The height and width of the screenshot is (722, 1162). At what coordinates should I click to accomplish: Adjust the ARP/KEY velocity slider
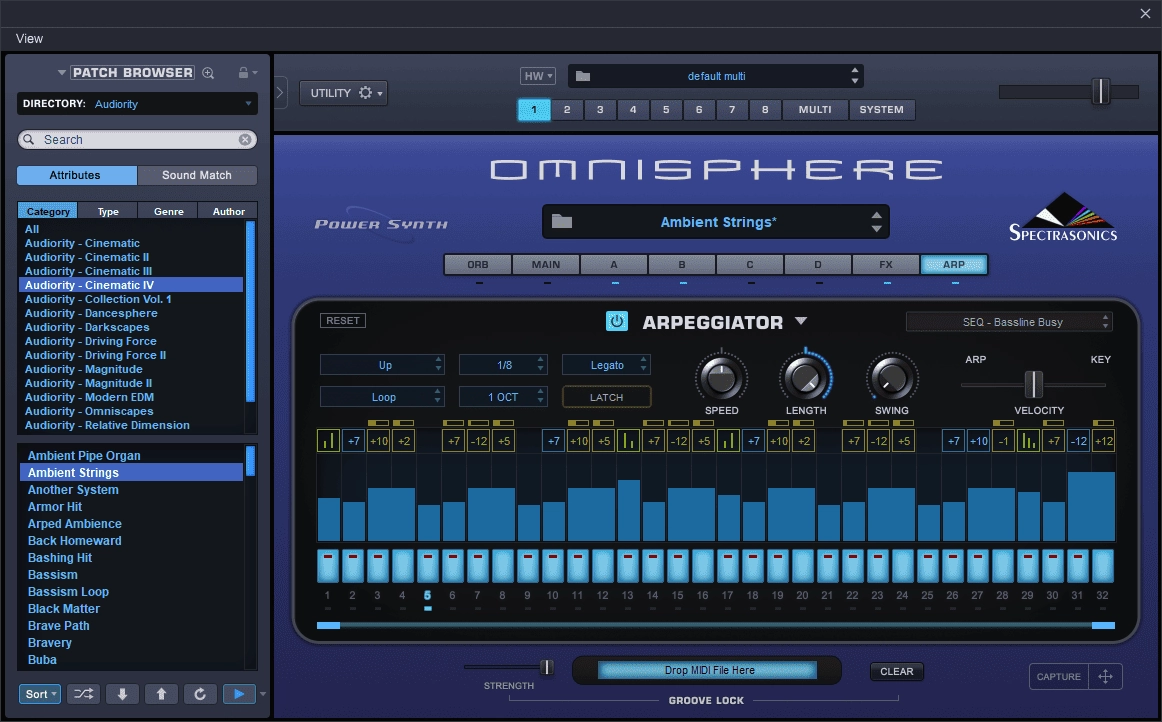point(1033,385)
